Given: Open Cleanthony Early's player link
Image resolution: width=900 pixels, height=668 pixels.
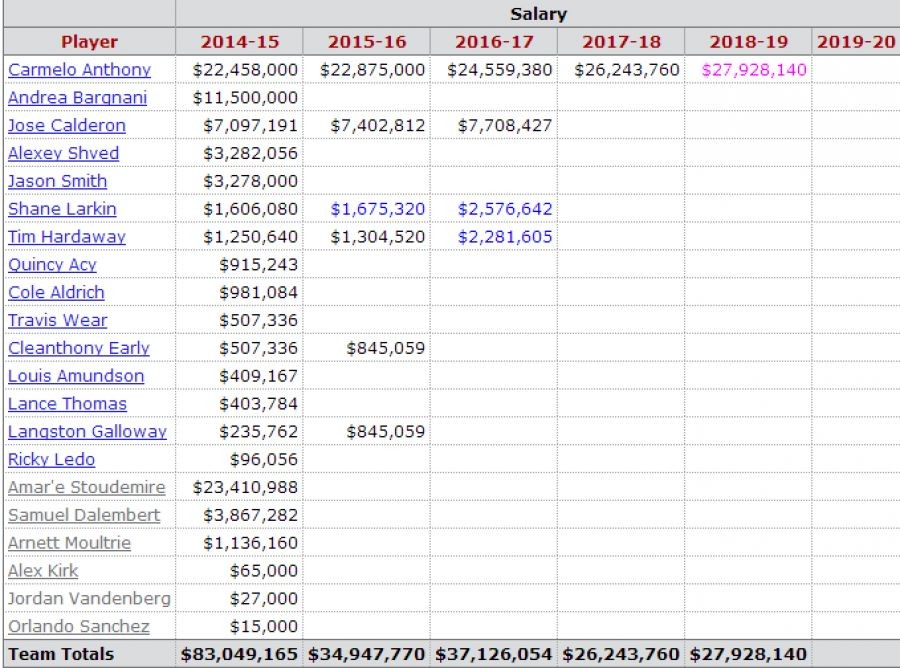Looking at the screenshot, I should pos(79,348).
